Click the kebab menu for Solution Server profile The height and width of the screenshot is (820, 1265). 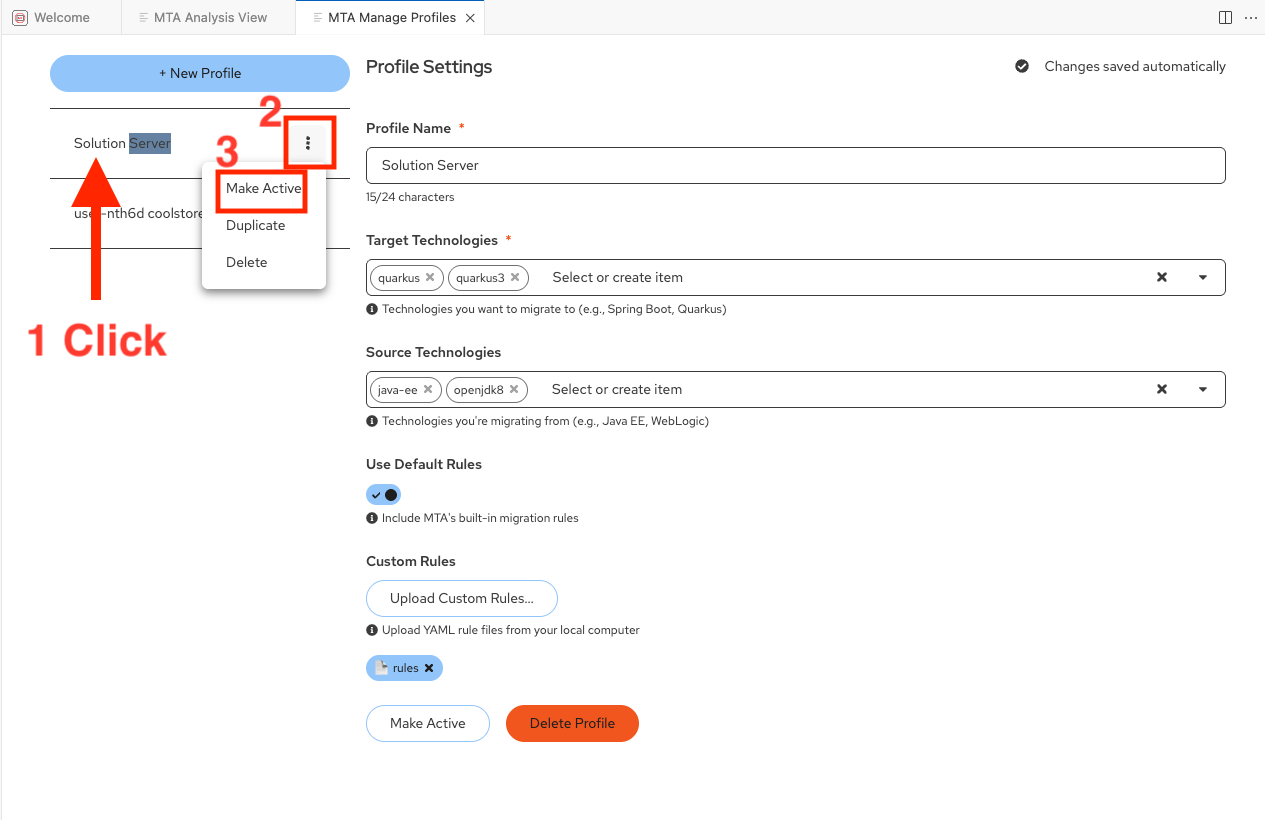pyautogui.click(x=308, y=143)
